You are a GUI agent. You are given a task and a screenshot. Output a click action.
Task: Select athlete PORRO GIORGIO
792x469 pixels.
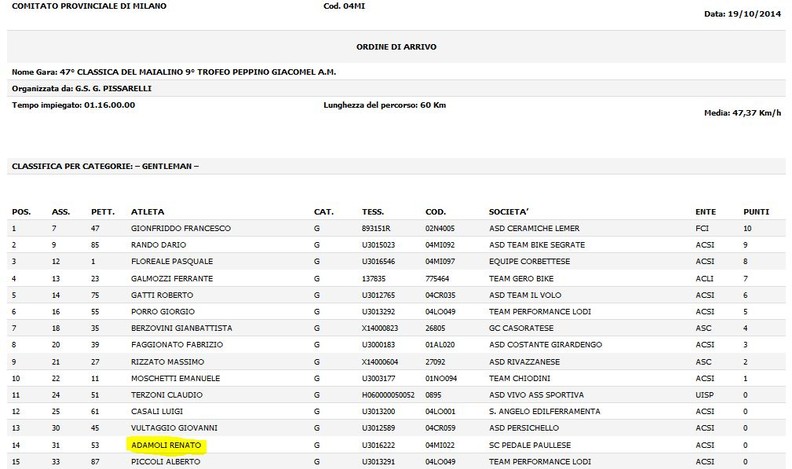point(163,312)
